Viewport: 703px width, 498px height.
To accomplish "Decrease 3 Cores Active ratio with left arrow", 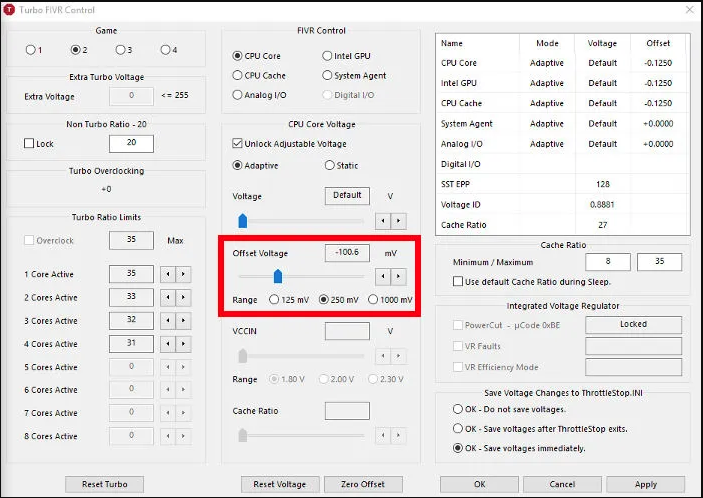I will [168, 320].
